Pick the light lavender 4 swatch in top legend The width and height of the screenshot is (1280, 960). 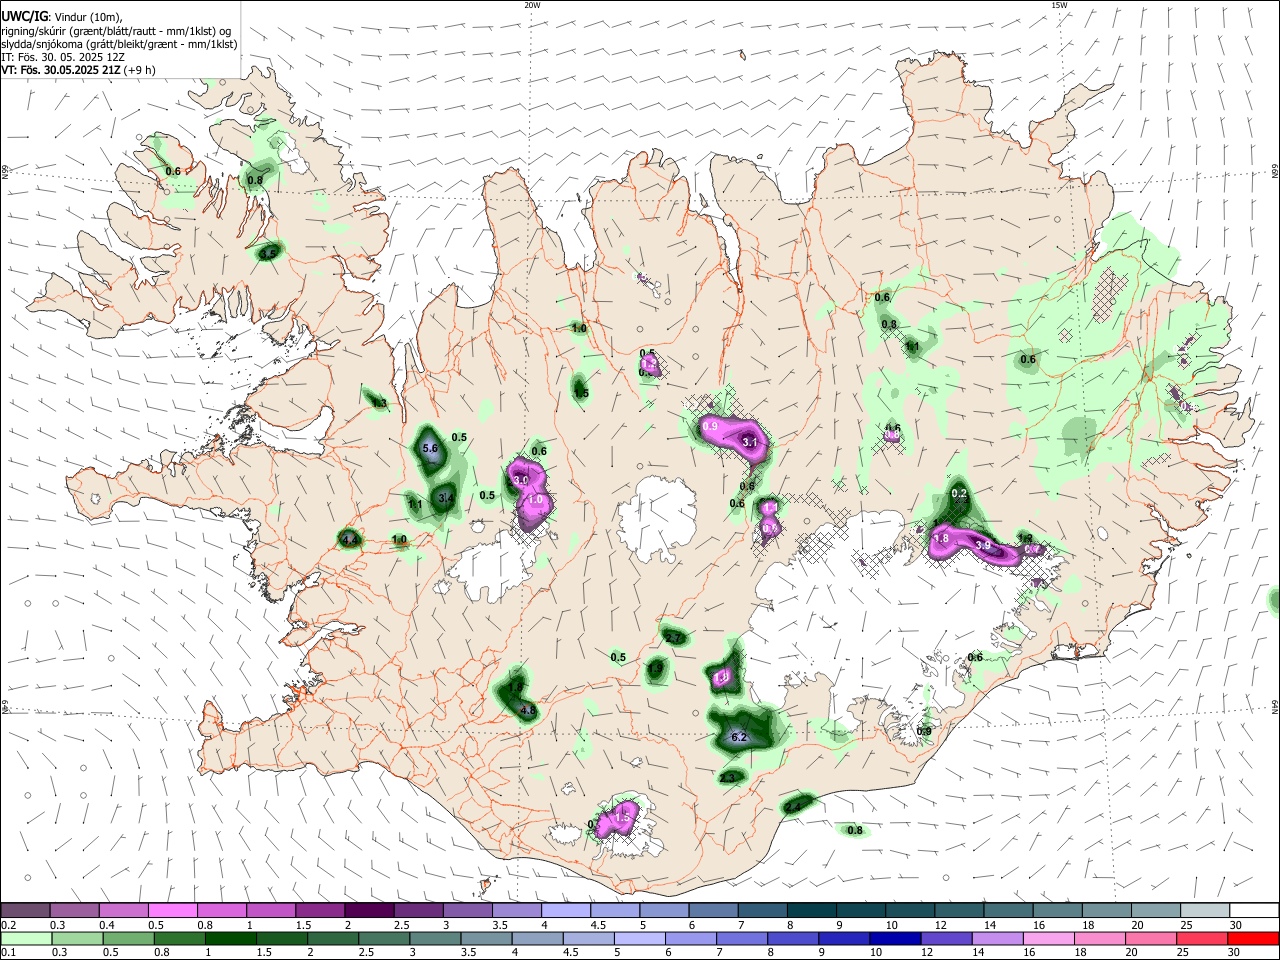point(564,910)
